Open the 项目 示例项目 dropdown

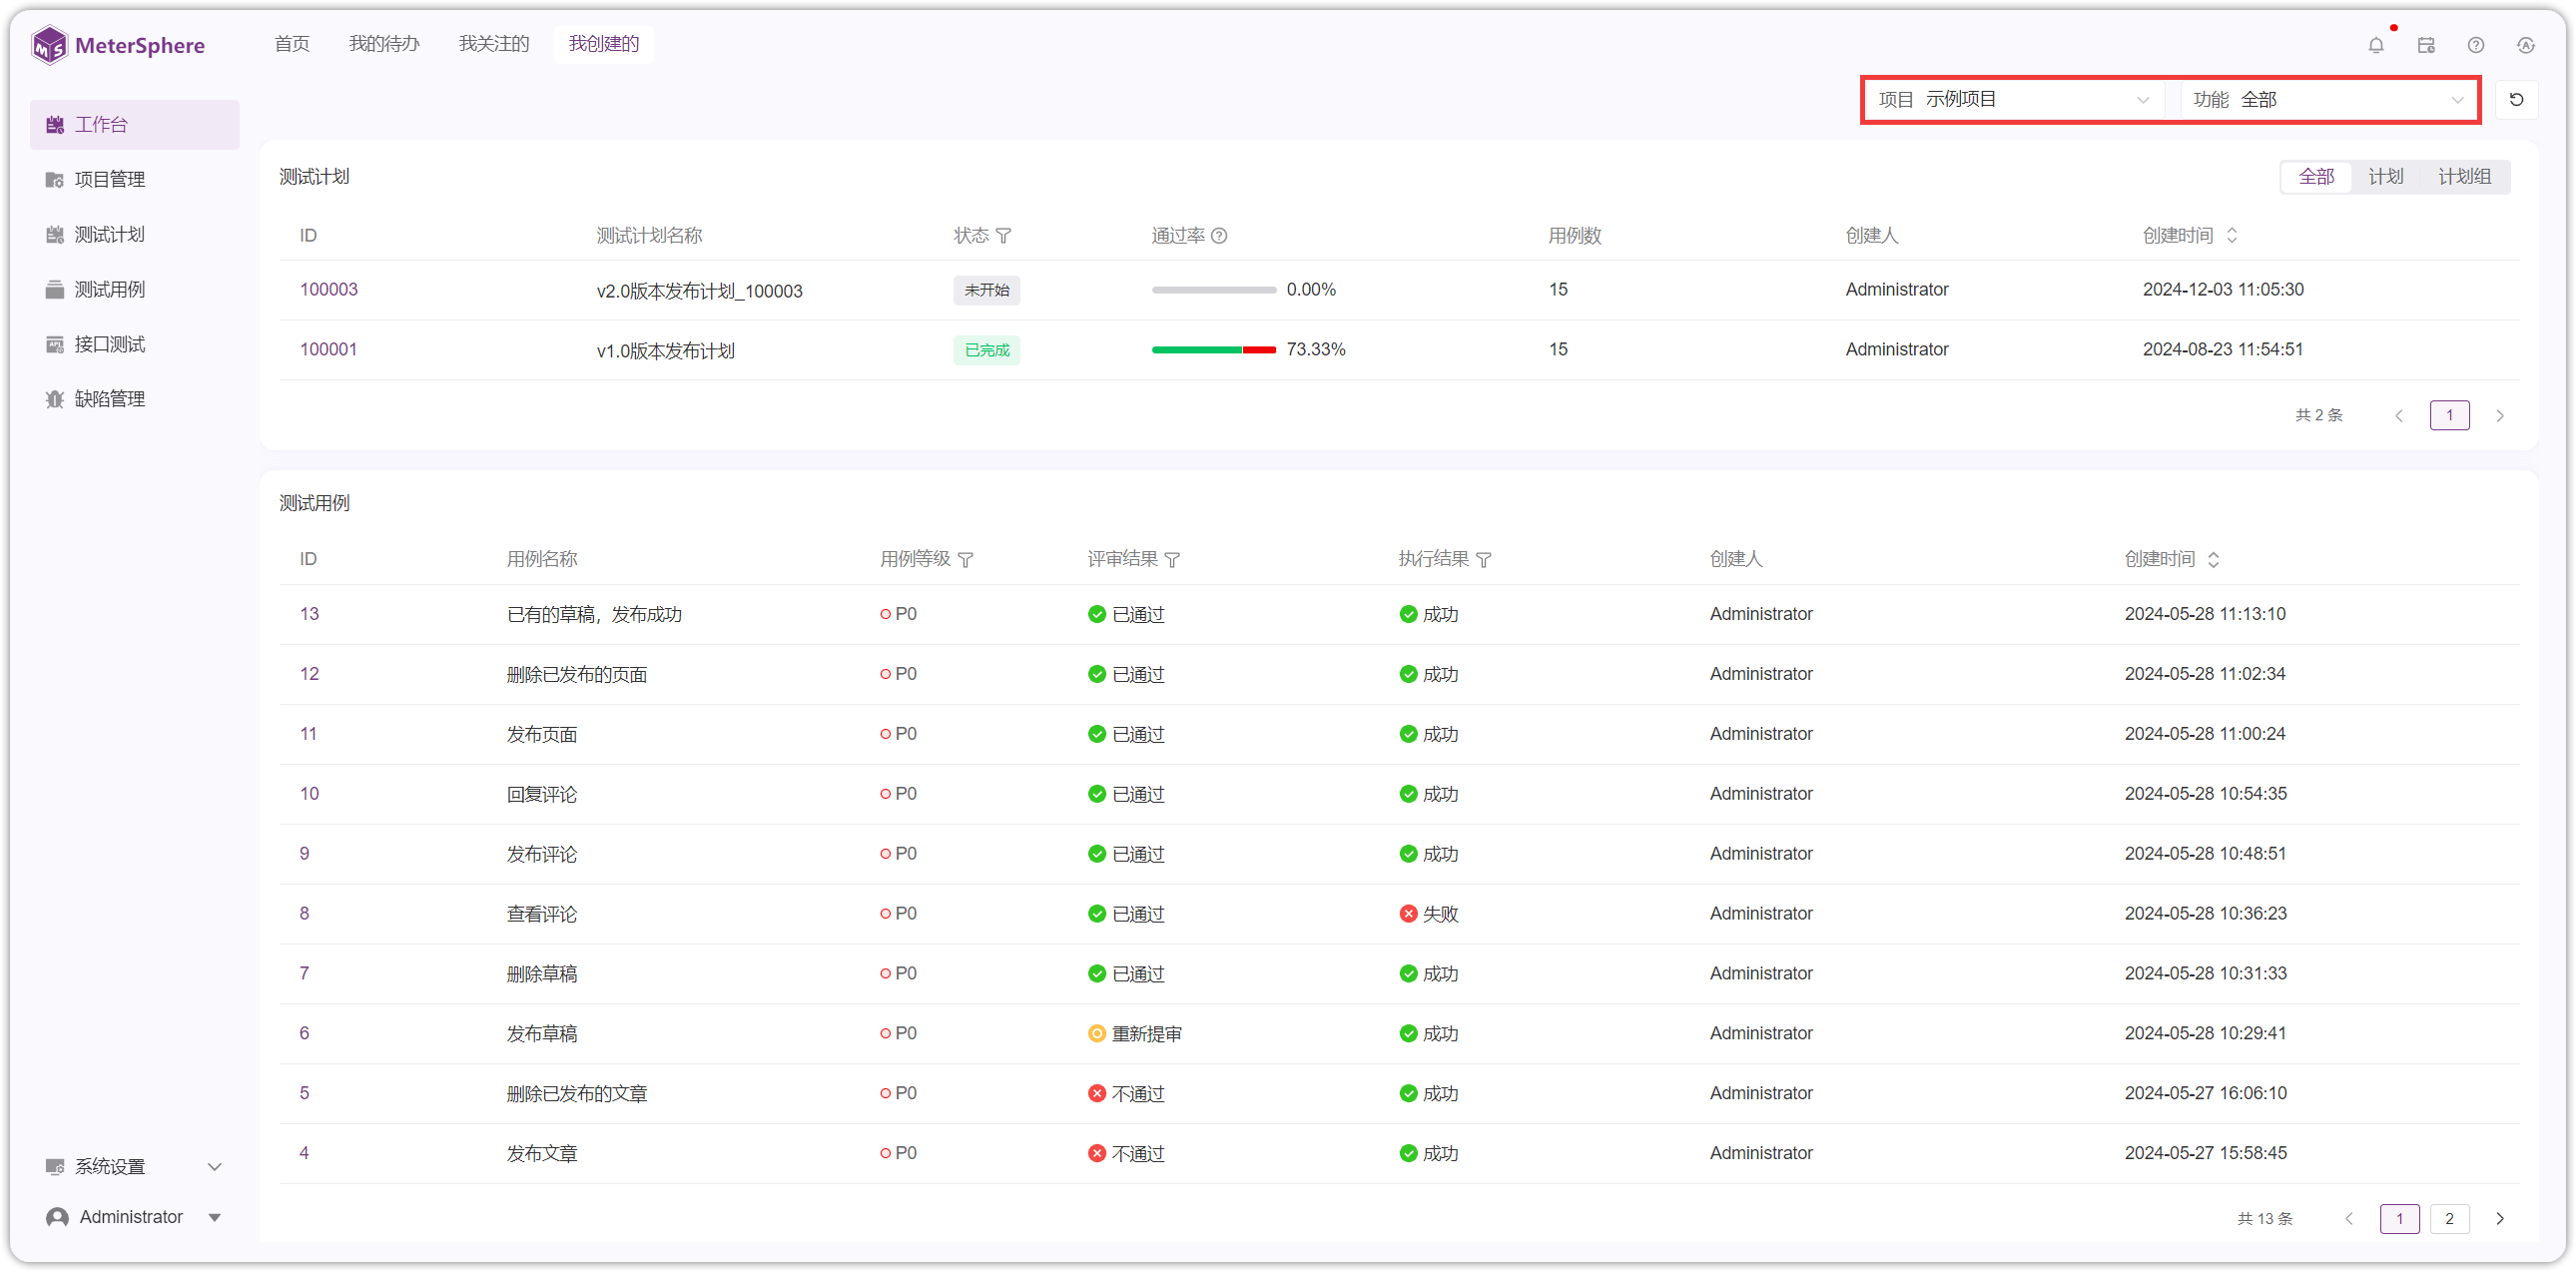2013,100
